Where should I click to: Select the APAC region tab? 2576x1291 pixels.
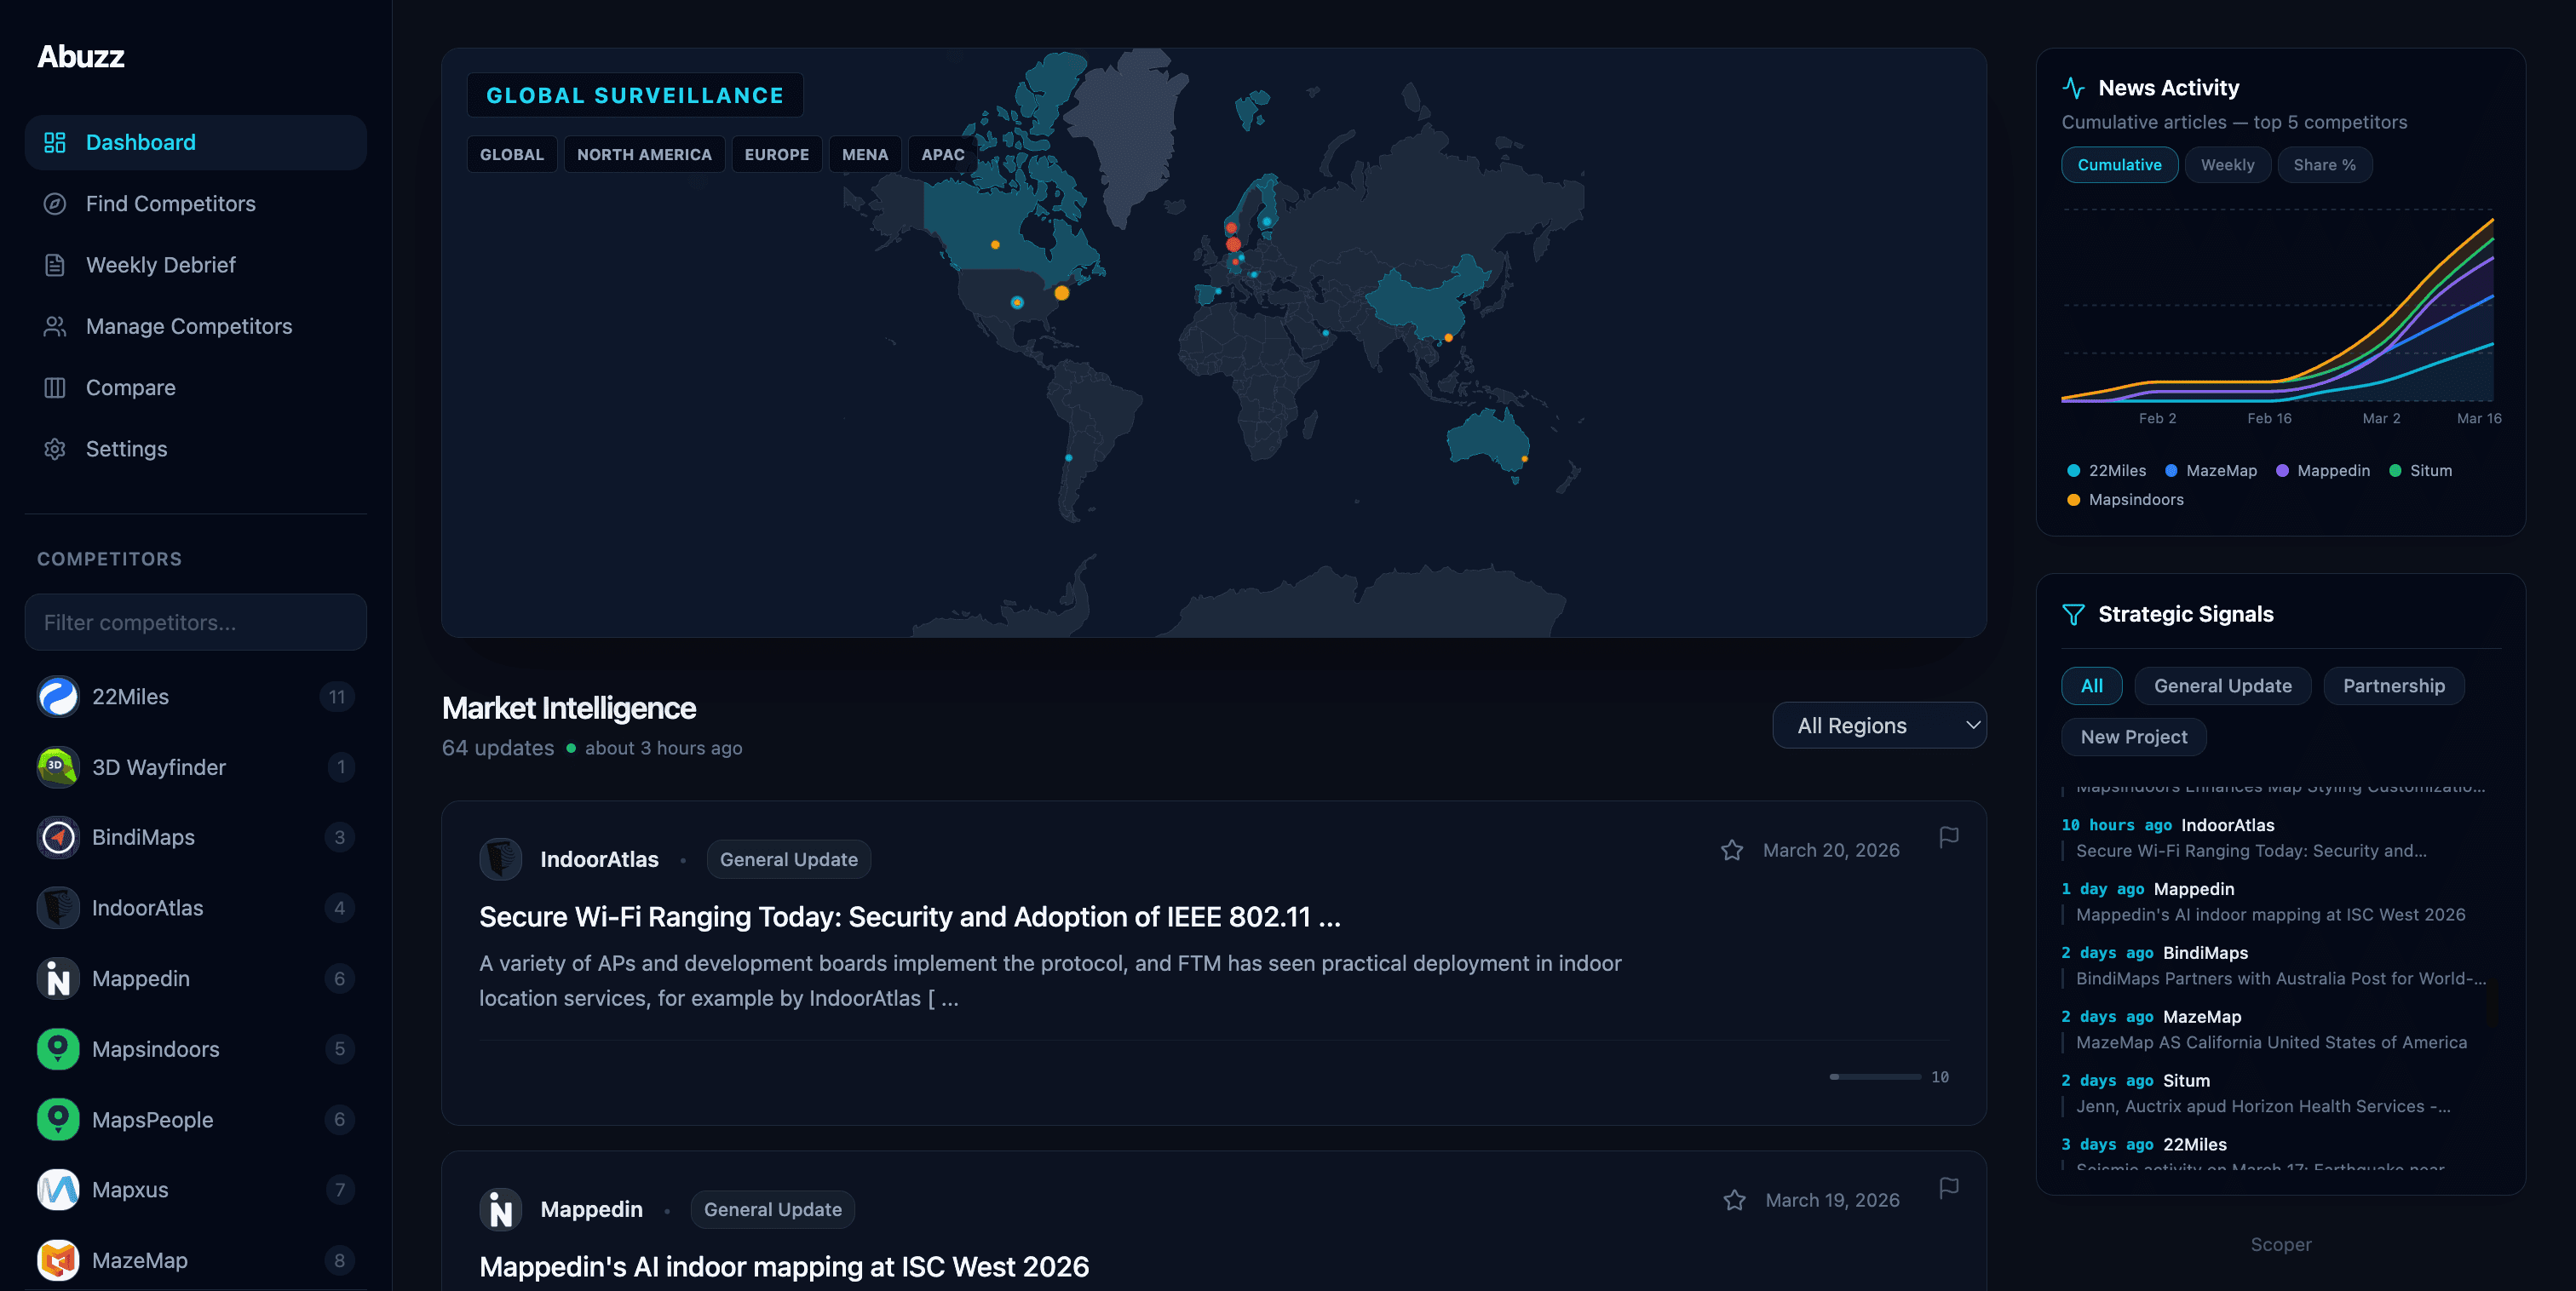pos(941,154)
